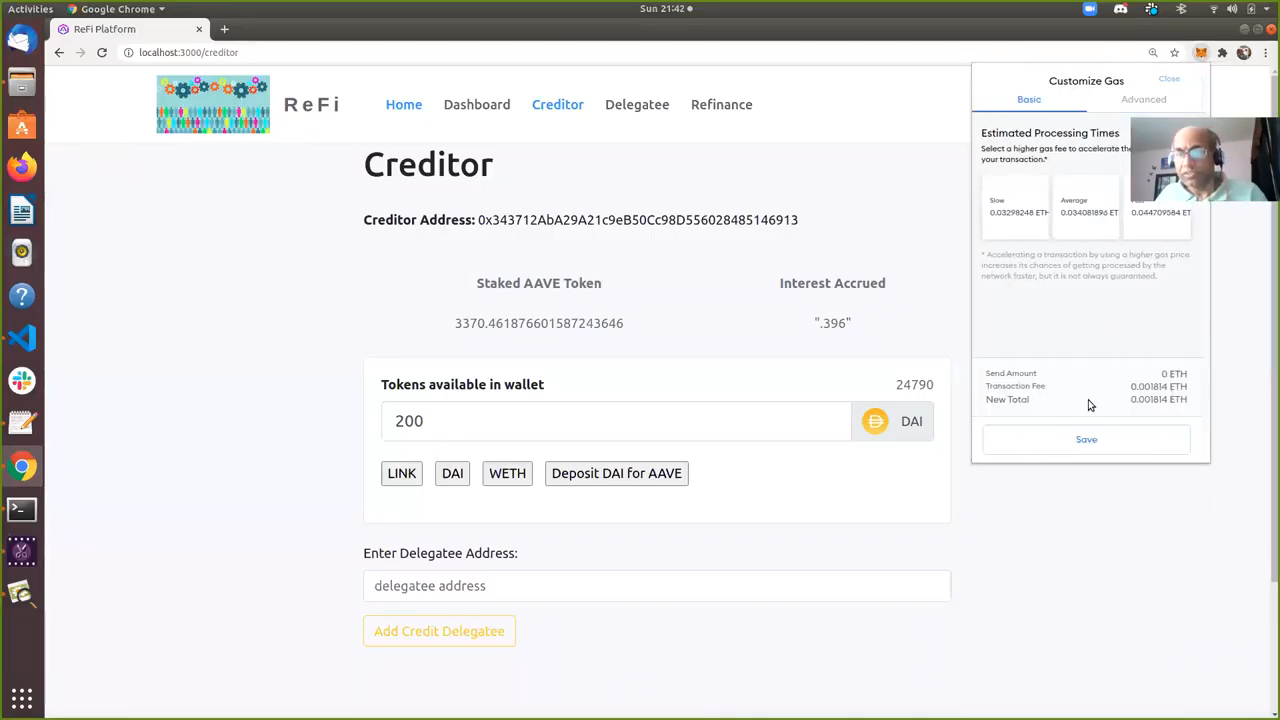Viewport: 1280px width, 720px height.
Task: Open Text Editor from the dock
Action: [x=22, y=423]
